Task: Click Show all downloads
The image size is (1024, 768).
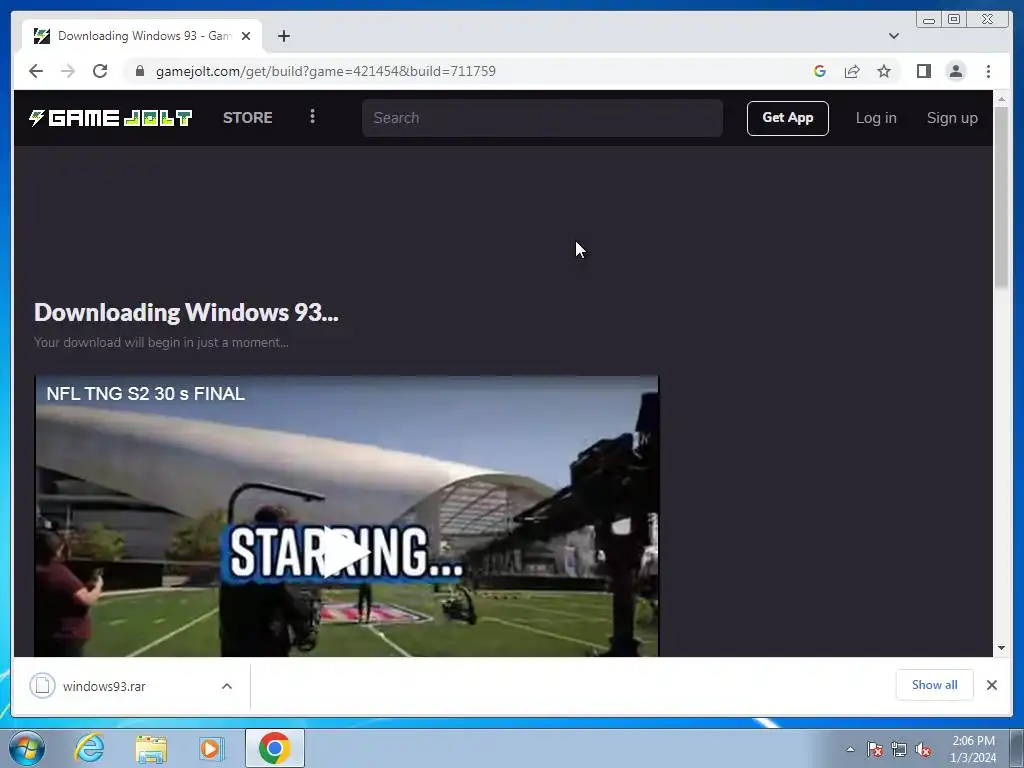Action: (x=935, y=685)
